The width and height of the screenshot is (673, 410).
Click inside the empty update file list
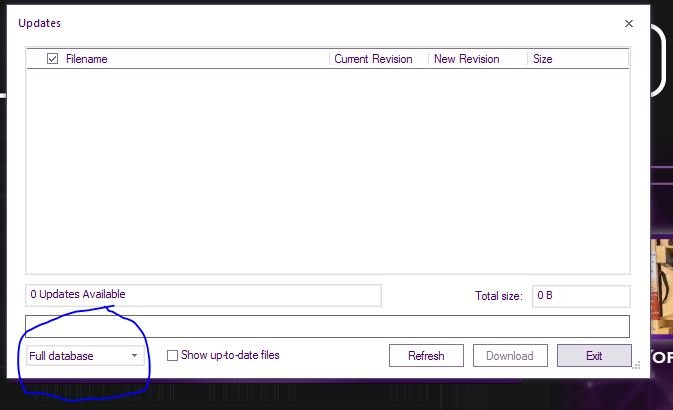[328, 170]
